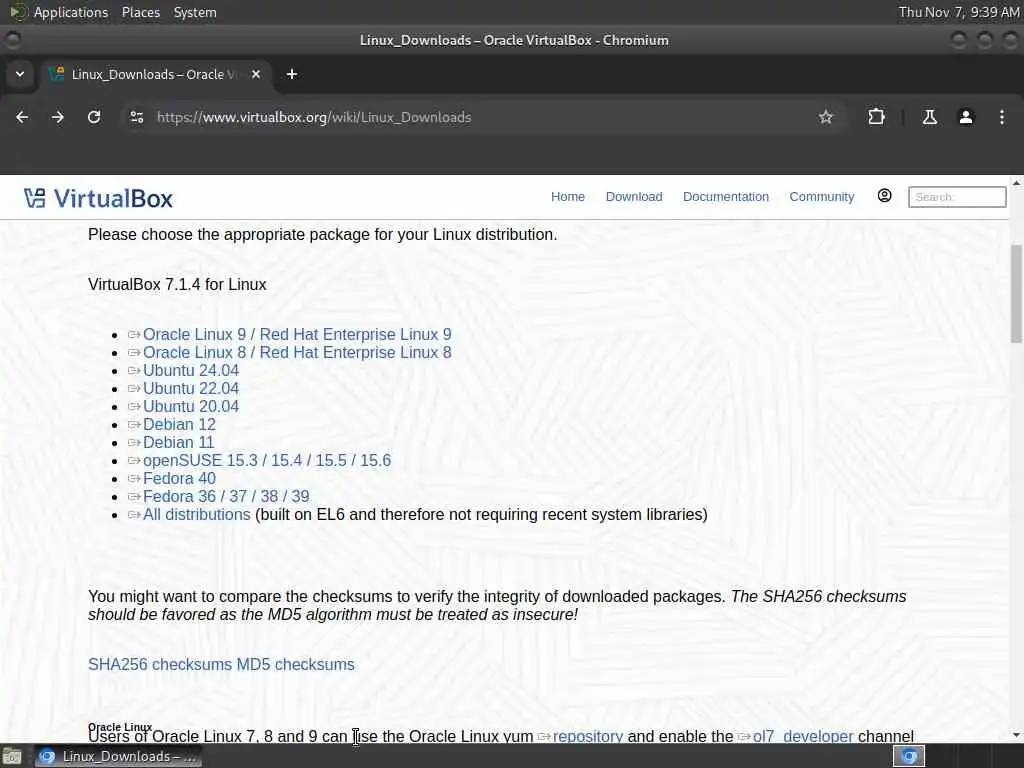Screen dimensions: 1024x768
Task: Download Fedora 36 / 37 / 38 / 39 package
Action: [x=226, y=496]
